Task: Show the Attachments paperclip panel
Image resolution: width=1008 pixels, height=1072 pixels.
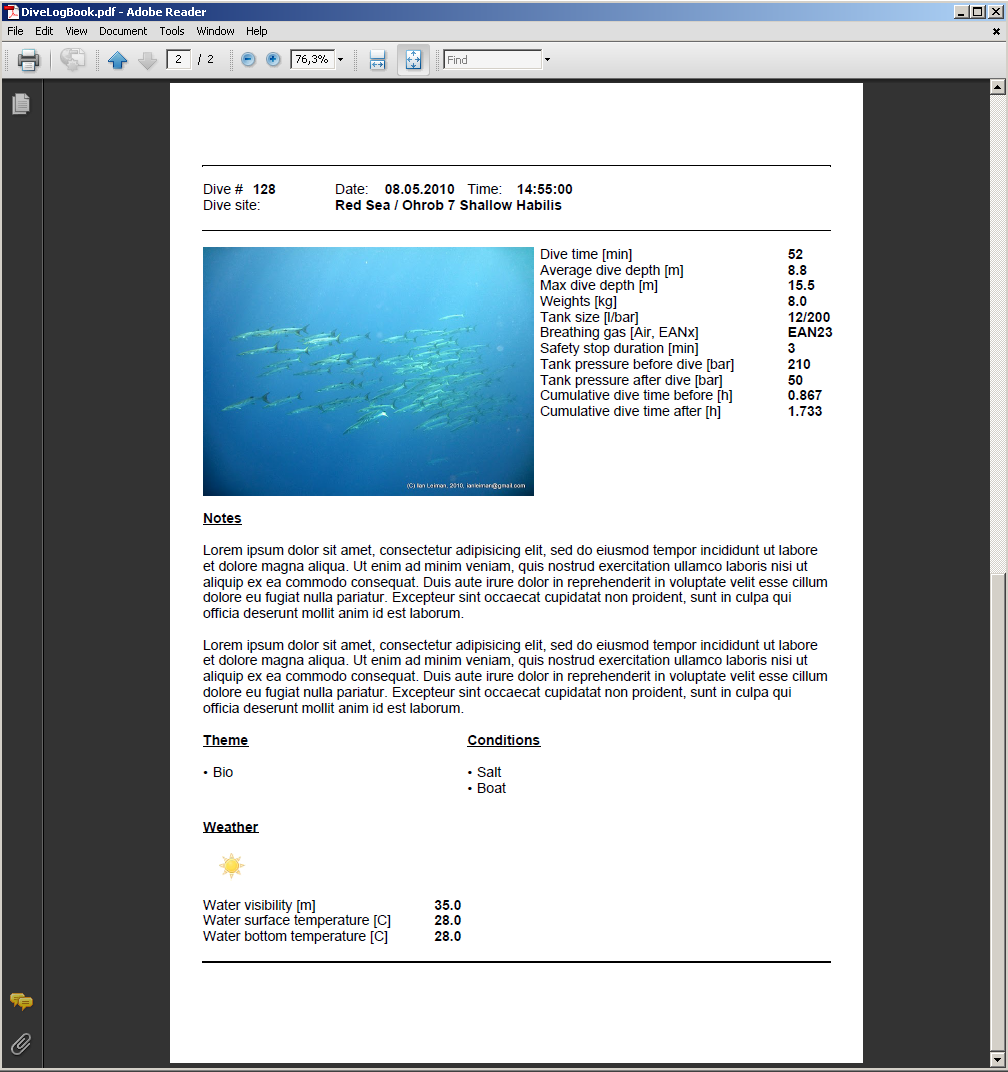Action: pos(21,1045)
